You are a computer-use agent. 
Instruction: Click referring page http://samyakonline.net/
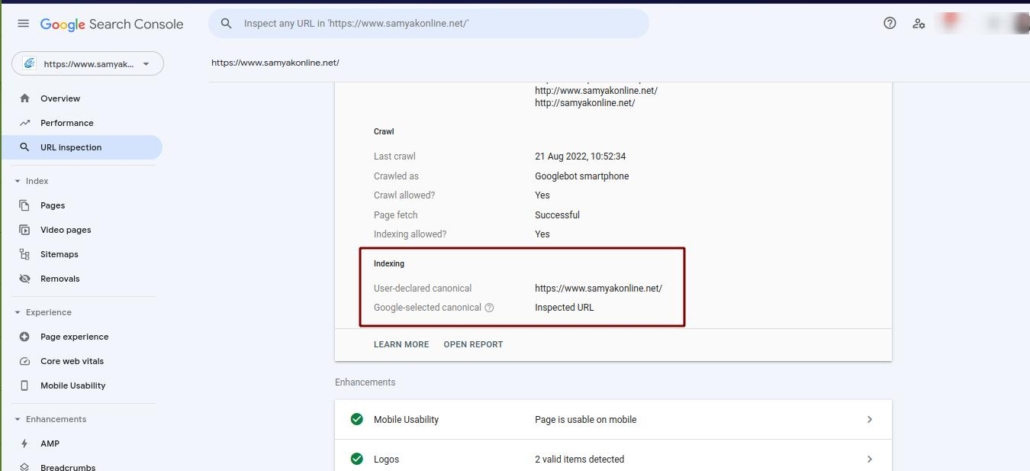click(x=585, y=103)
